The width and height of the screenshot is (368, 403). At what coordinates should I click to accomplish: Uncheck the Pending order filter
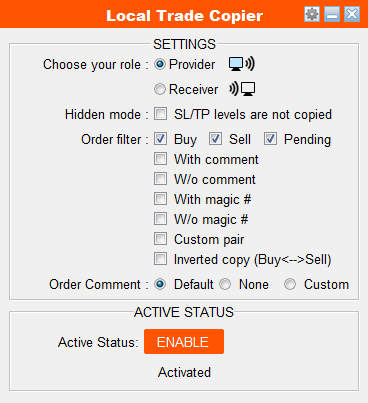click(270, 139)
